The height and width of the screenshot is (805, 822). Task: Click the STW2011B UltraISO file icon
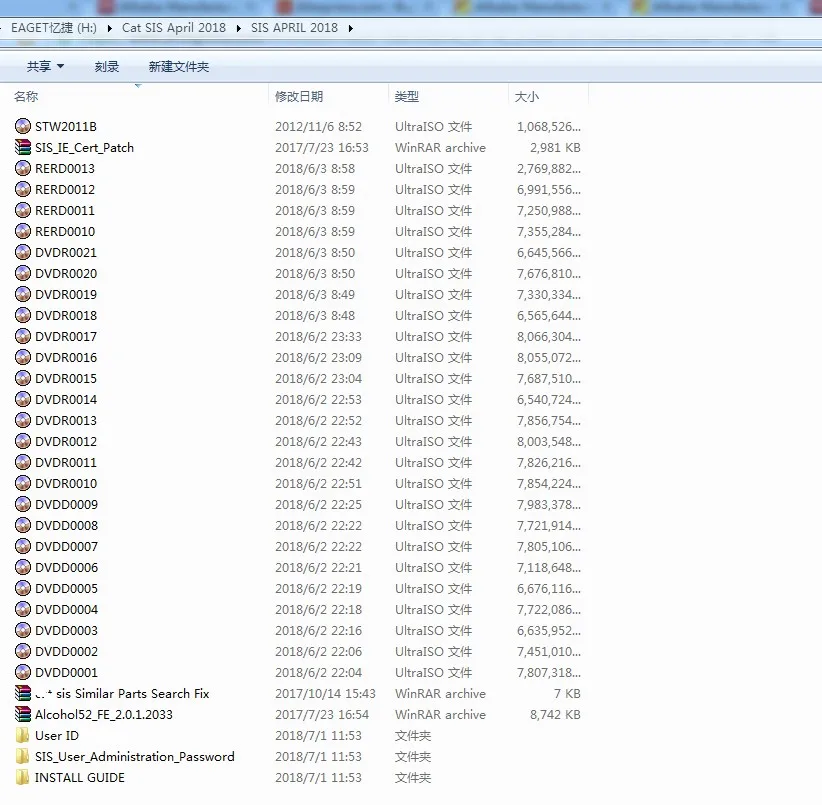coord(23,126)
